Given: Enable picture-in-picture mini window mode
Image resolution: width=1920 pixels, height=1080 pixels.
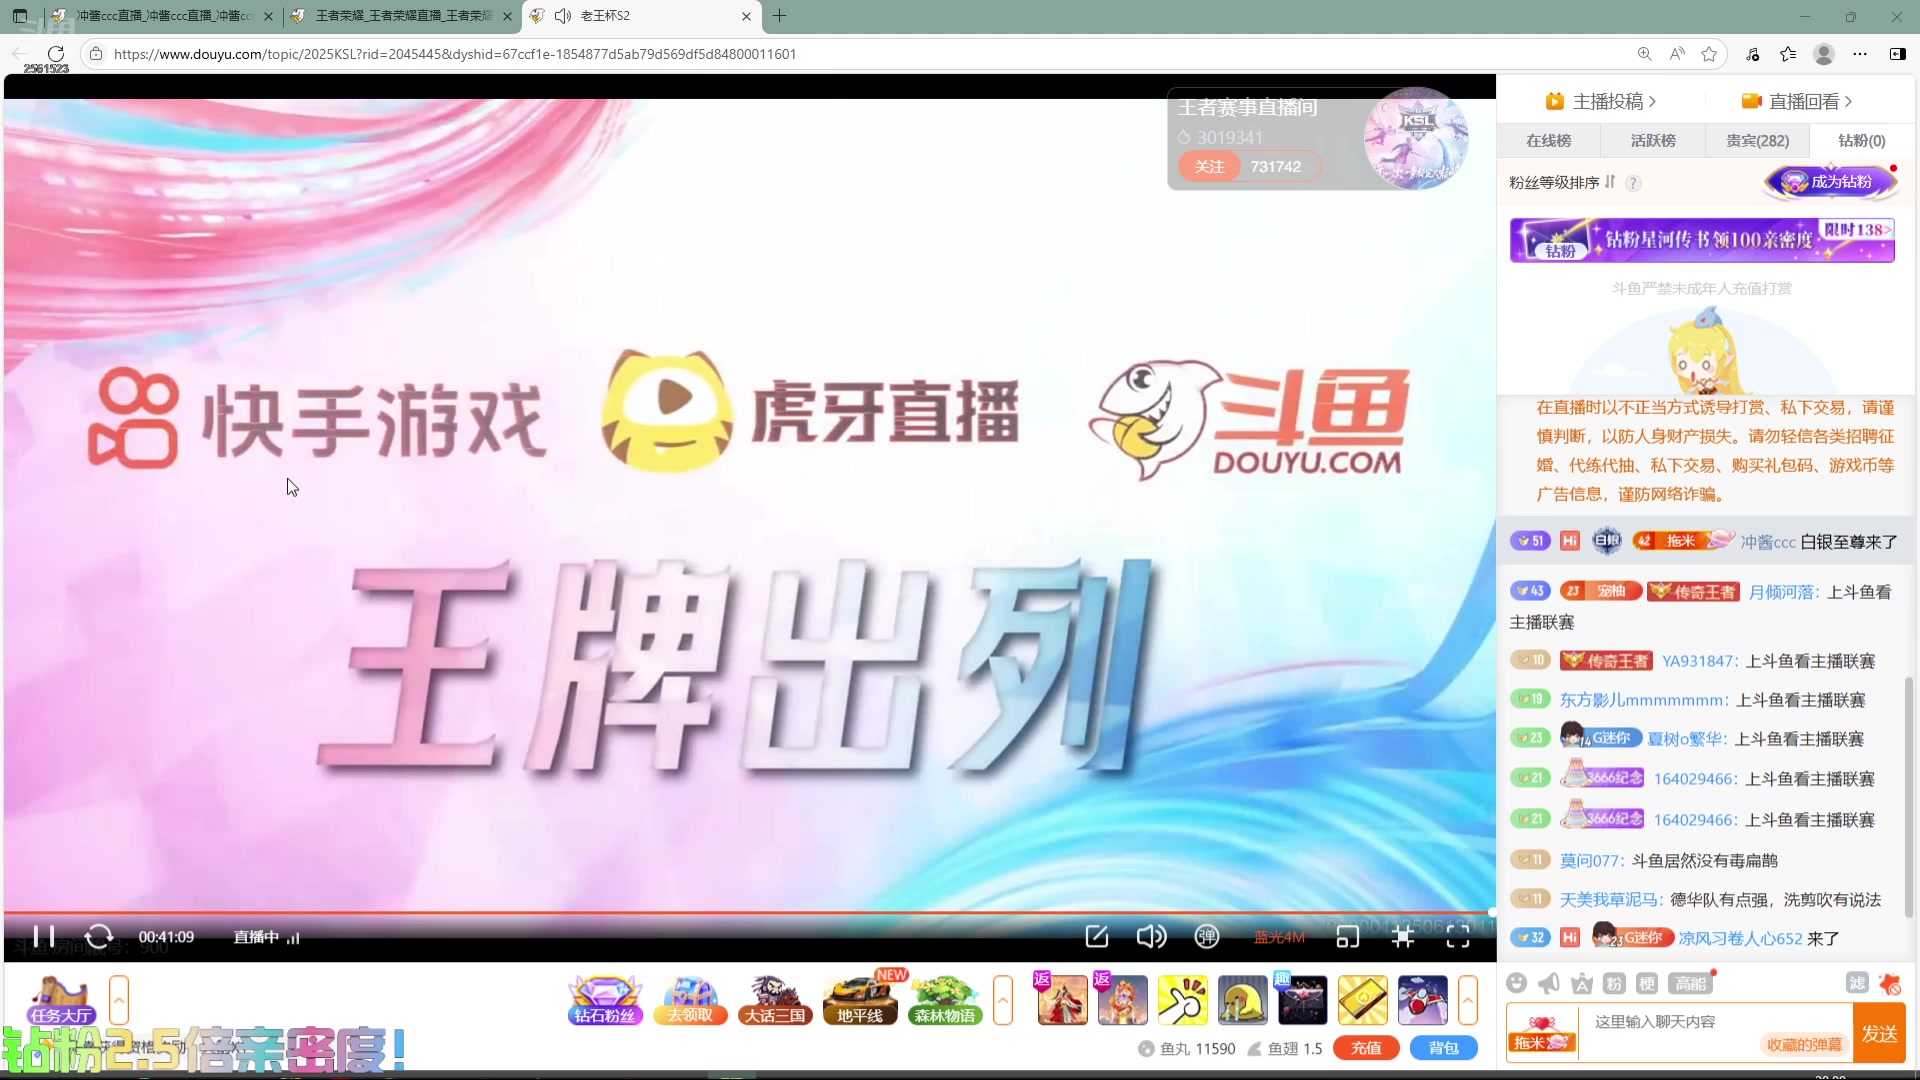Looking at the screenshot, I should [x=1348, y=937].
